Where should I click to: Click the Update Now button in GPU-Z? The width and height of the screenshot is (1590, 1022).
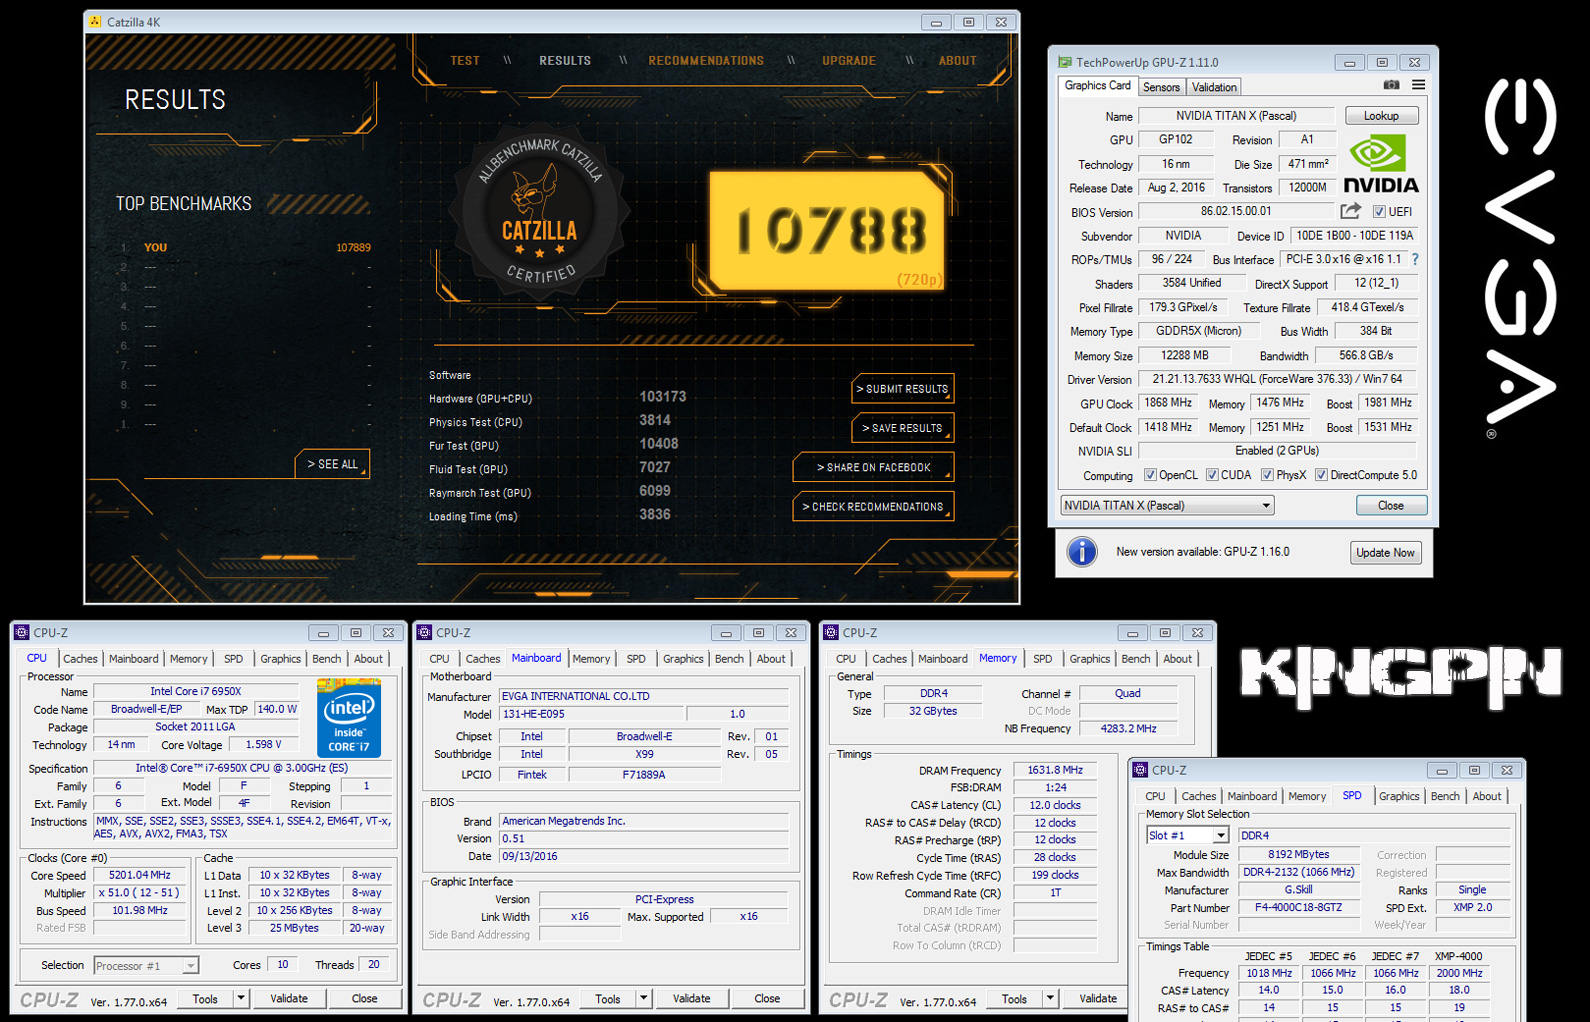[1385, 552]
